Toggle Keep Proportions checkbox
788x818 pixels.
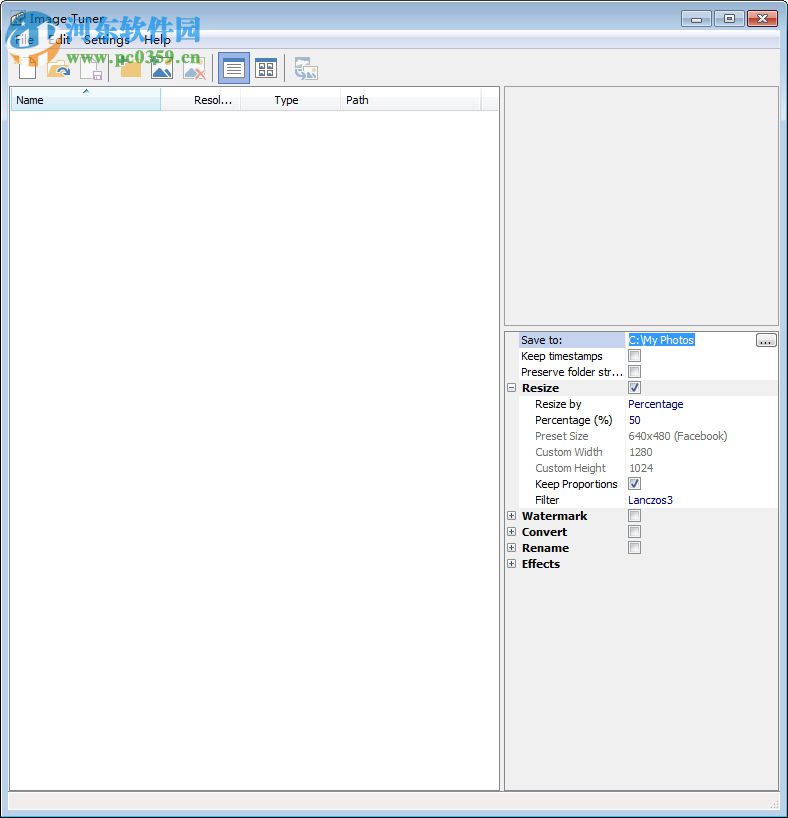coord(635,484)
